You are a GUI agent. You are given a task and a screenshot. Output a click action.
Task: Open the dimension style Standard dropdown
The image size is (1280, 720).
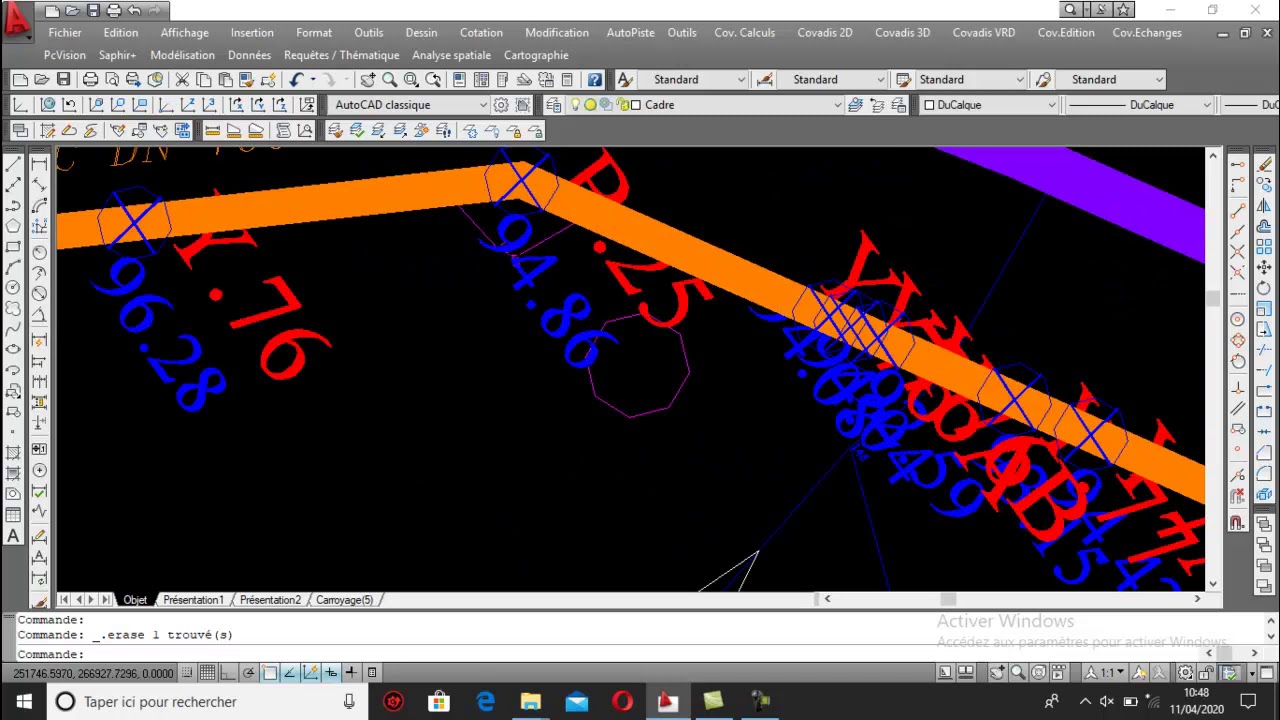click(831, 79)
